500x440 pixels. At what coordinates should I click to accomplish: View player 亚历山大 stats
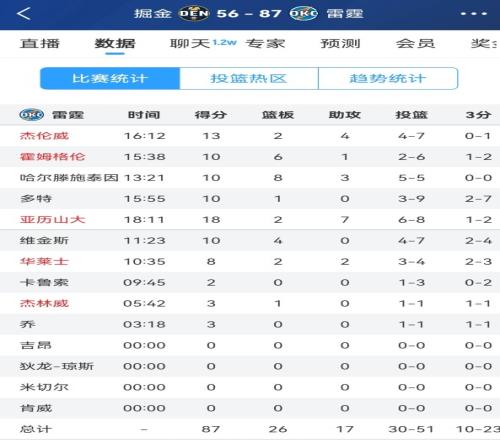[x=52, y=220]
